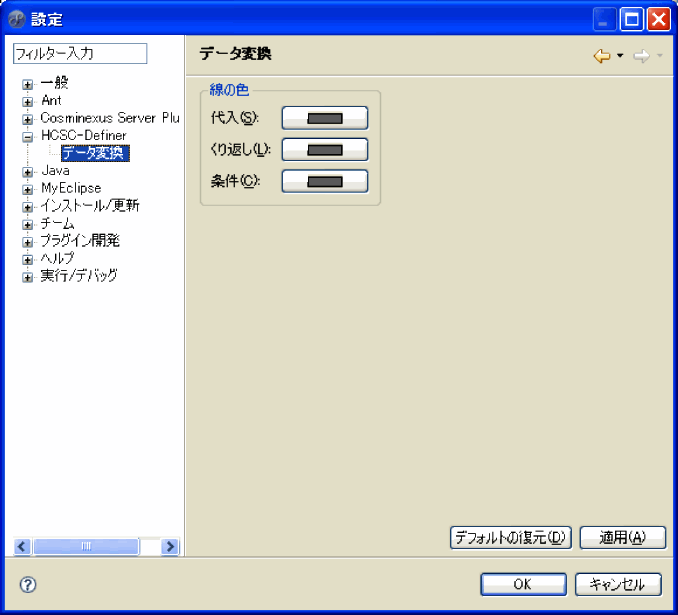678x615 pixels.
Task: Click the 適用(A) apply button
Action: point(623,538)
